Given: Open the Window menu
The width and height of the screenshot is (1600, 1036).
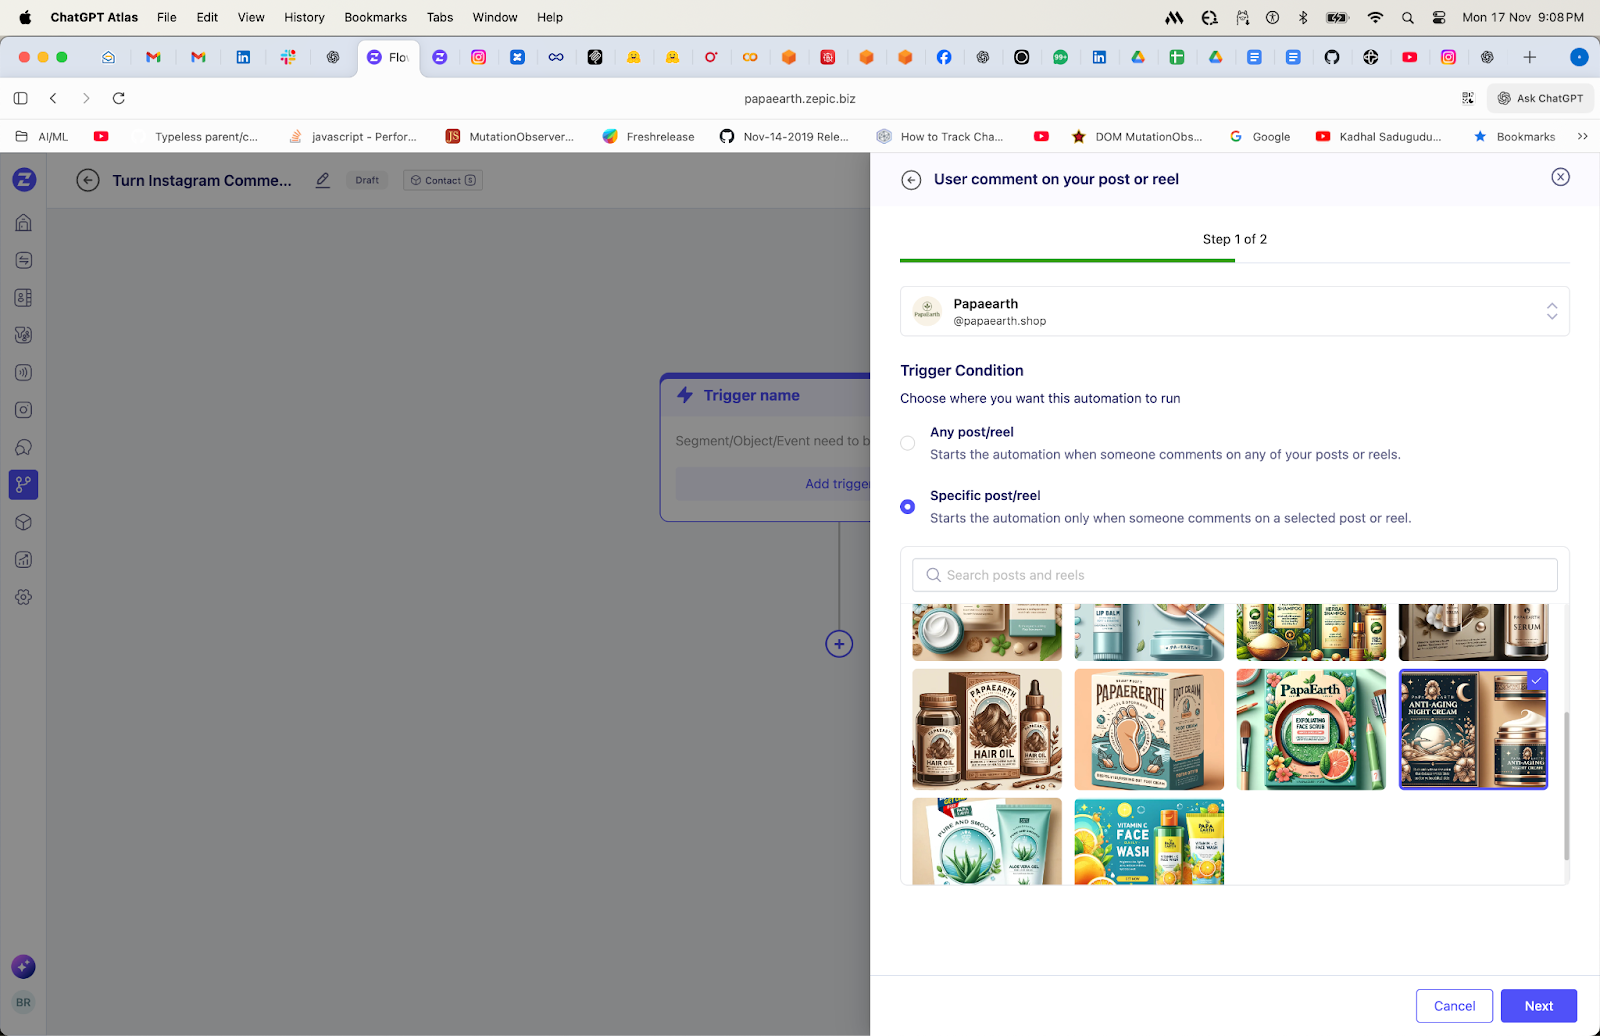Looking at the screenshot, I should (495, 17).
